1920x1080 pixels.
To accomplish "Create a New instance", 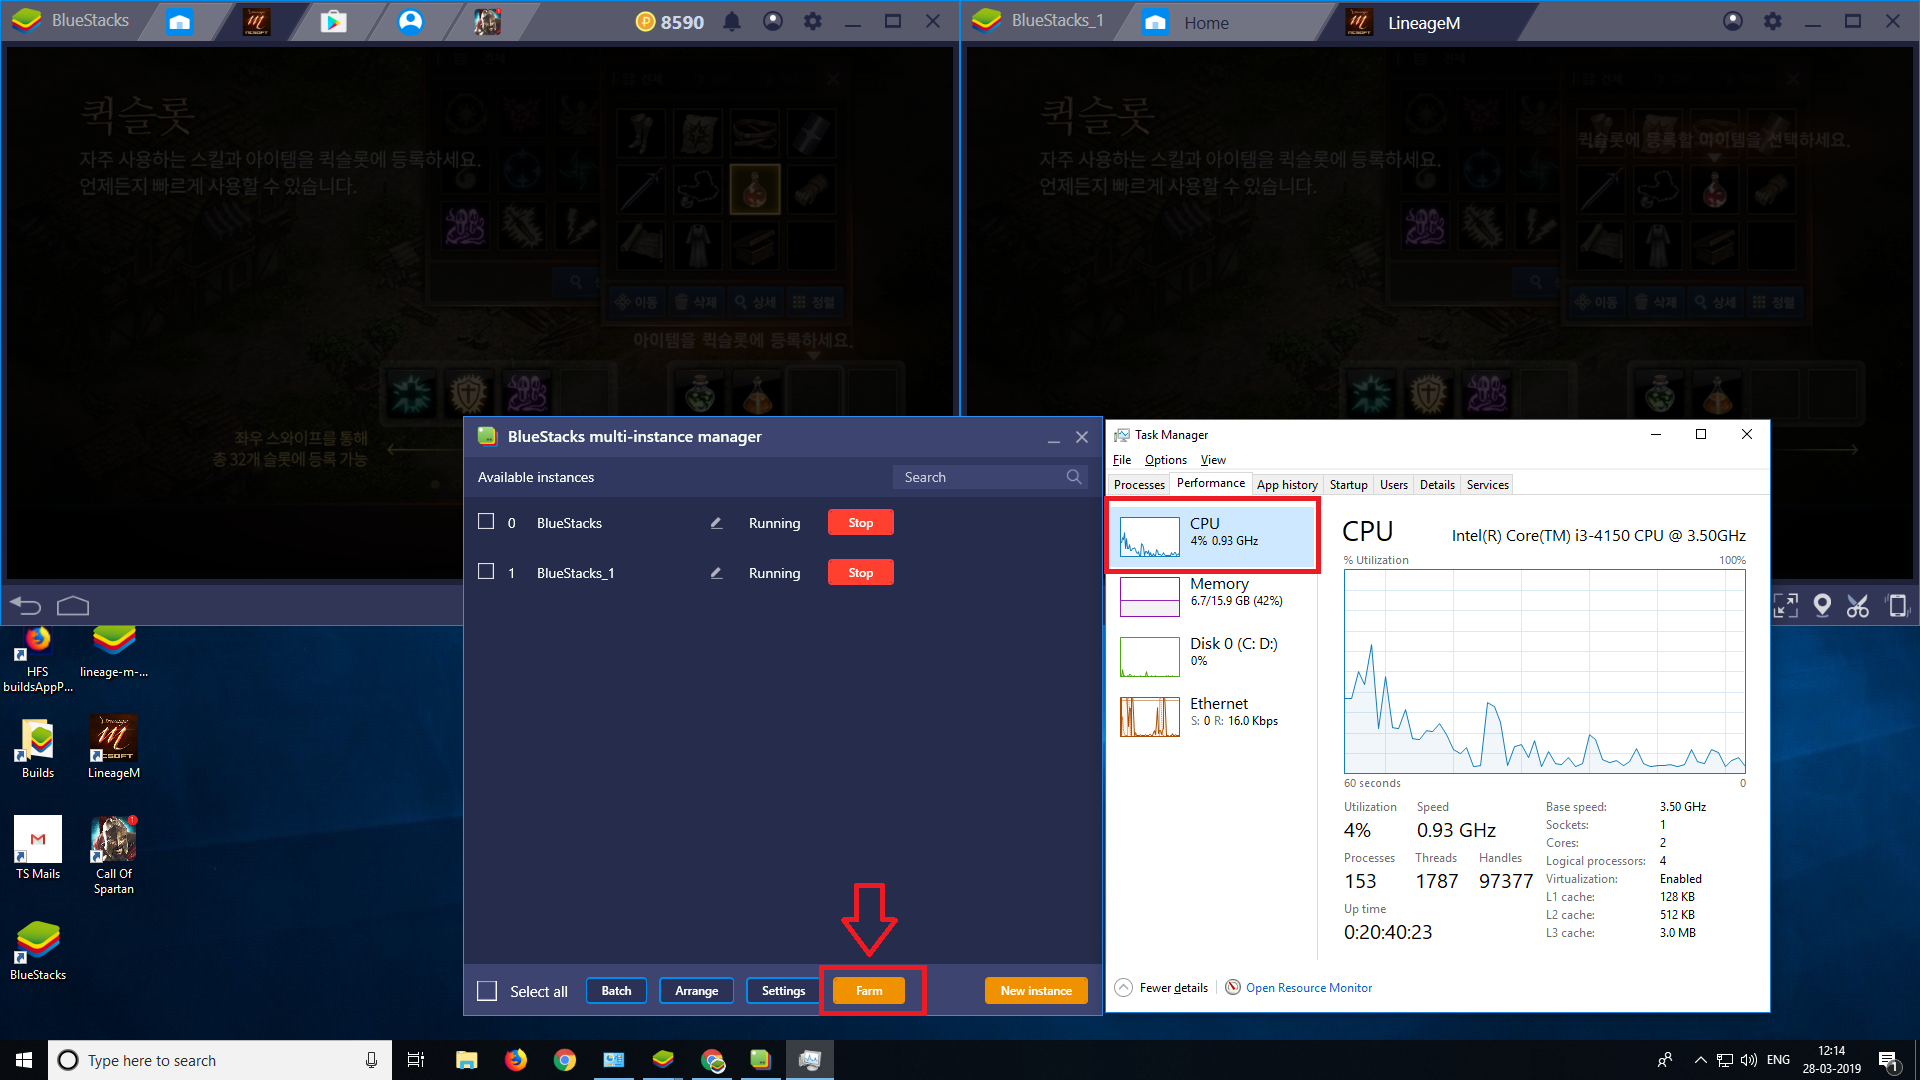I will 1036,991.
